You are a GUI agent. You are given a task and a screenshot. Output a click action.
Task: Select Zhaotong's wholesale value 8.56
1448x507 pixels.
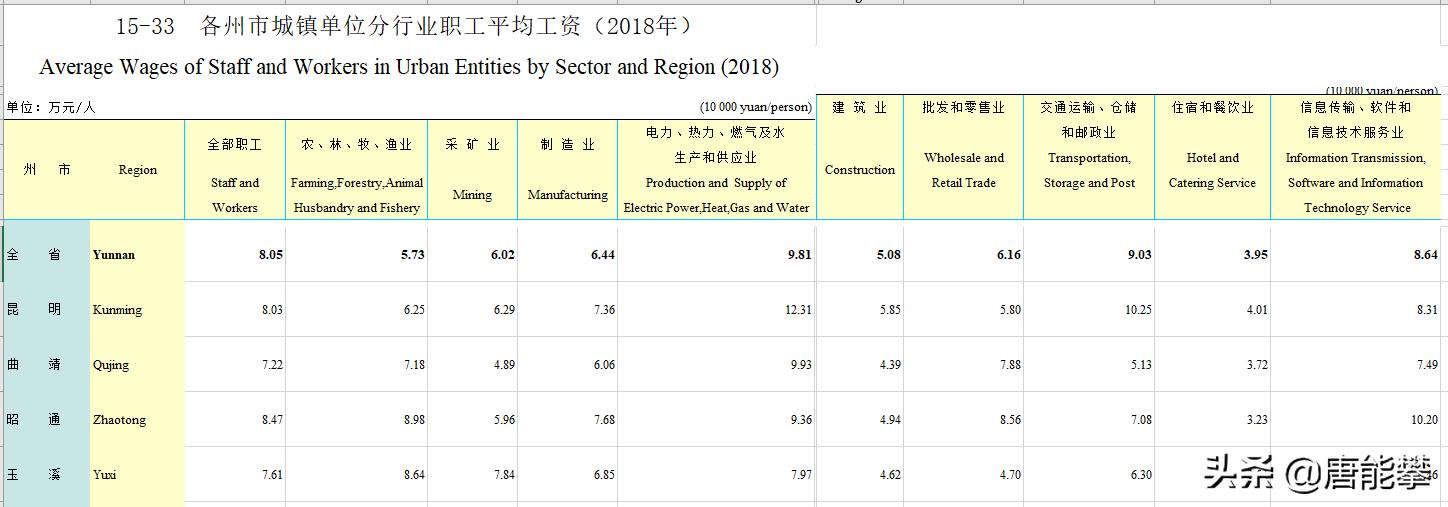click(1010, 420)
